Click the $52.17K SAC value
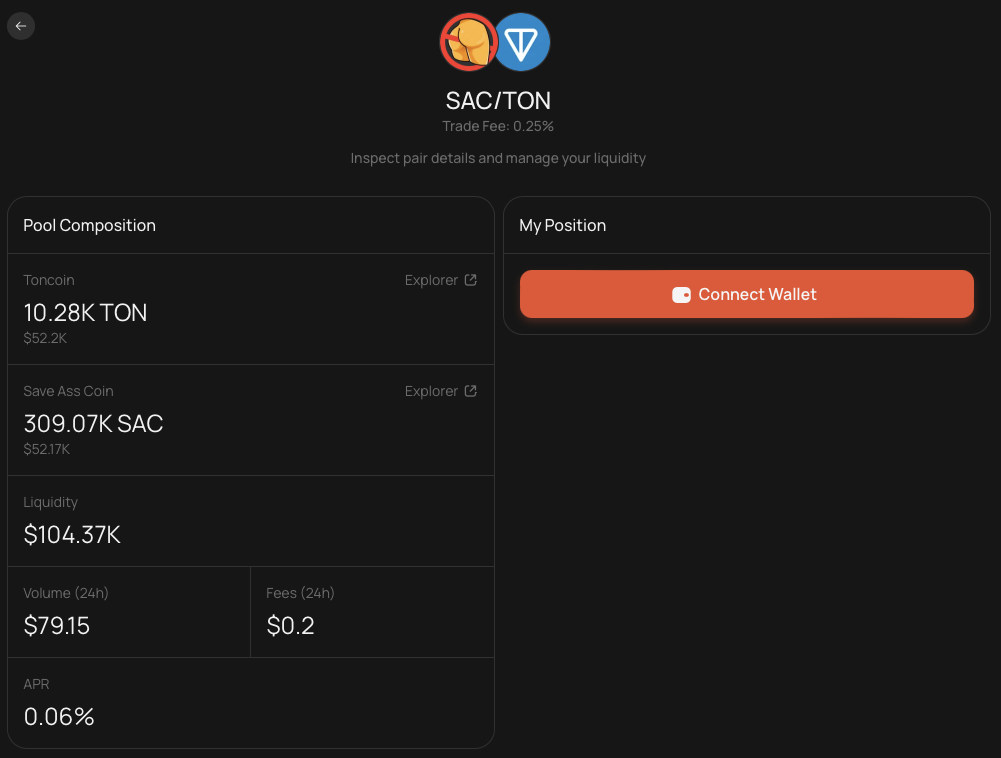Screen dimensions: 1001x758 (47, 450)
